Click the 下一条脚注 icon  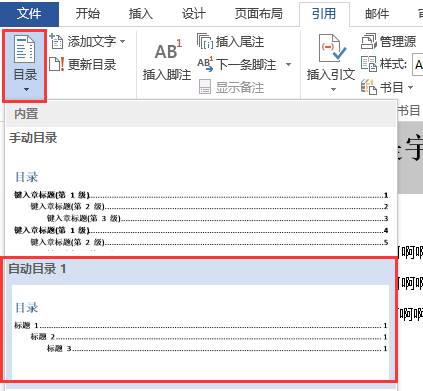click(205, 64)
